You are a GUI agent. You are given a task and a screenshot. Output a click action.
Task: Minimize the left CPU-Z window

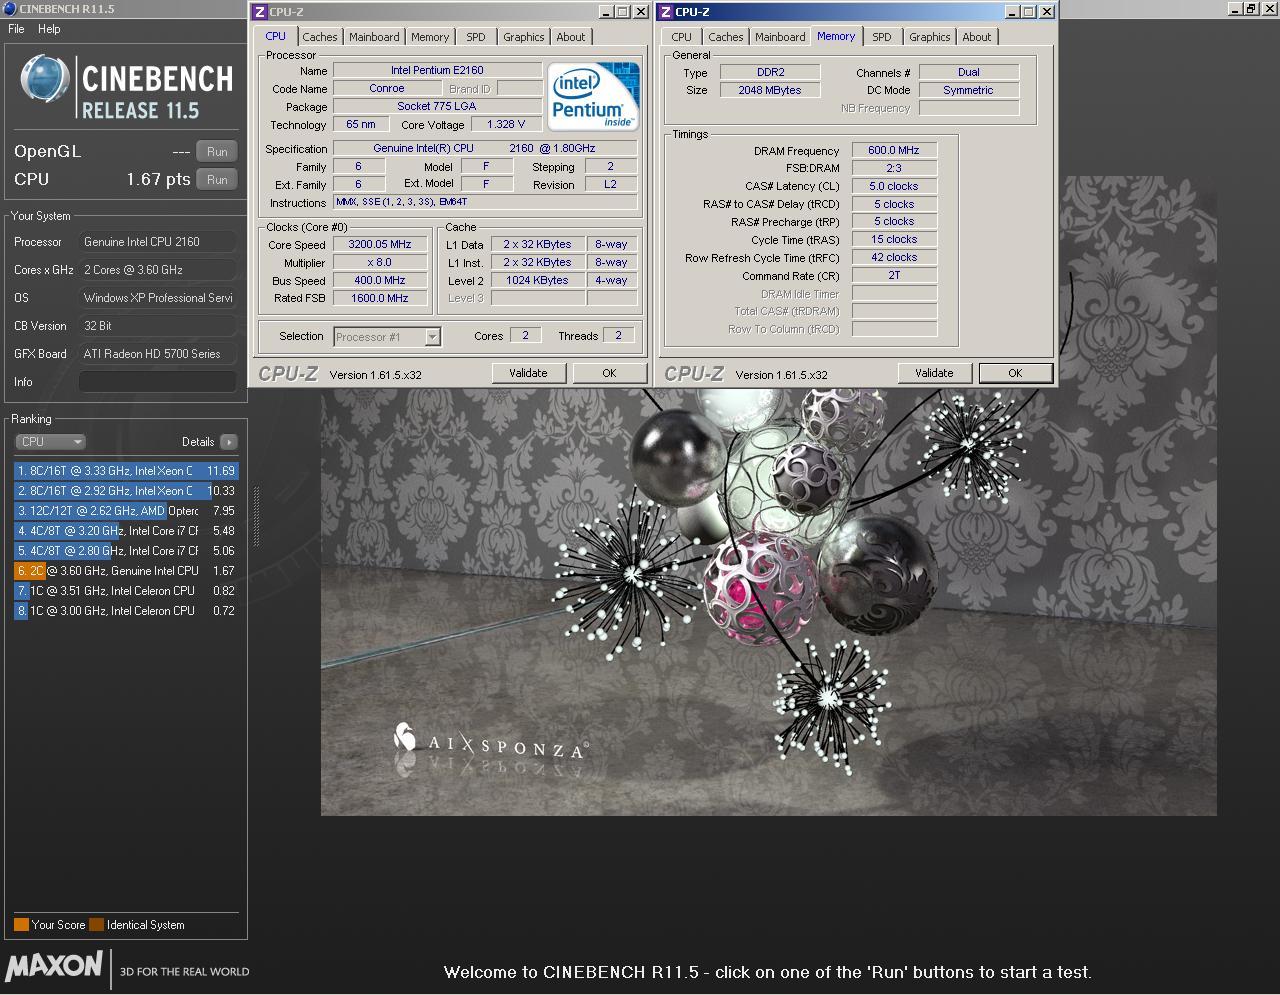pyautogui.click(x=607, y=12)
